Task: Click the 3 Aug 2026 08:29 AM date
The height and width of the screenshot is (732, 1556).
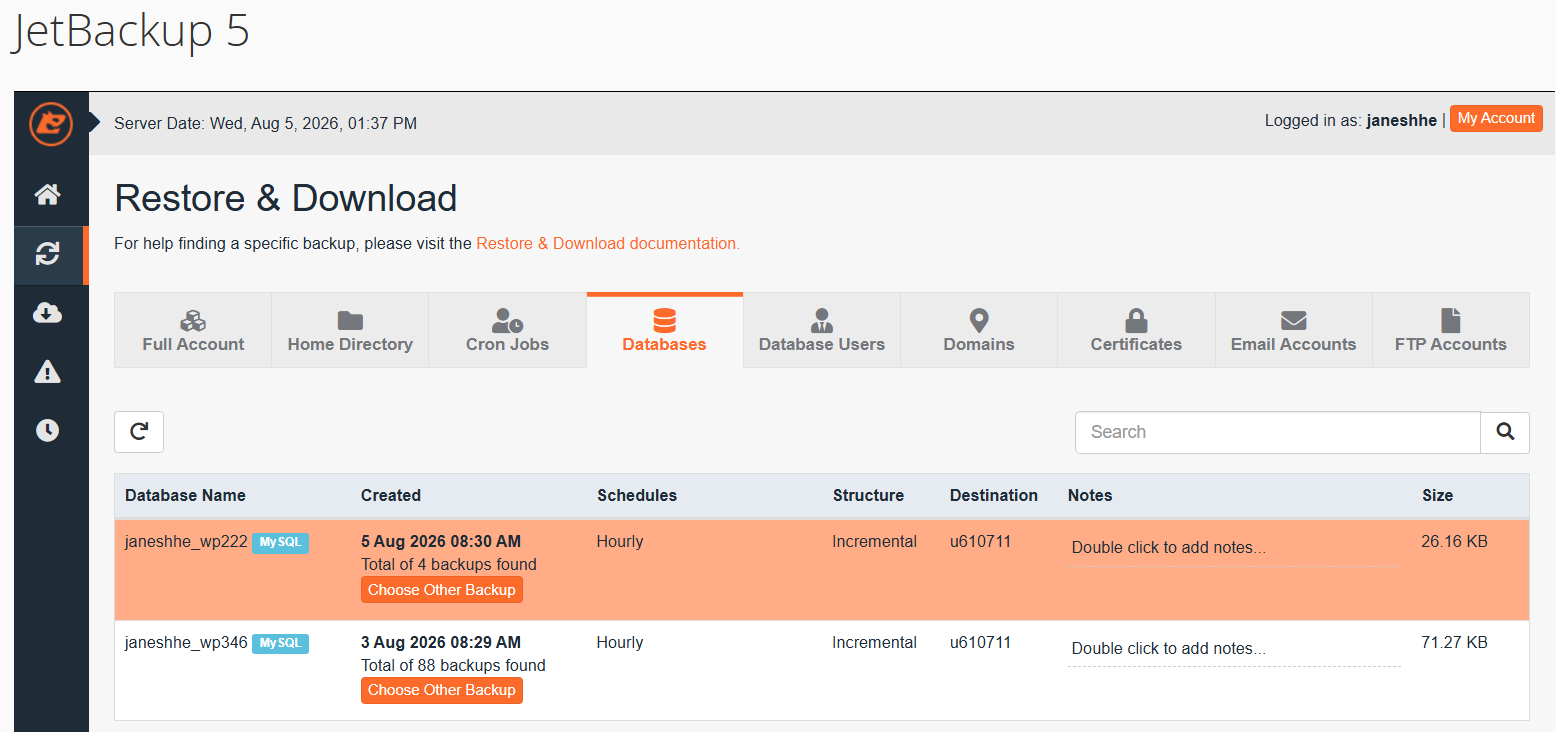Action: click(441, 643)
